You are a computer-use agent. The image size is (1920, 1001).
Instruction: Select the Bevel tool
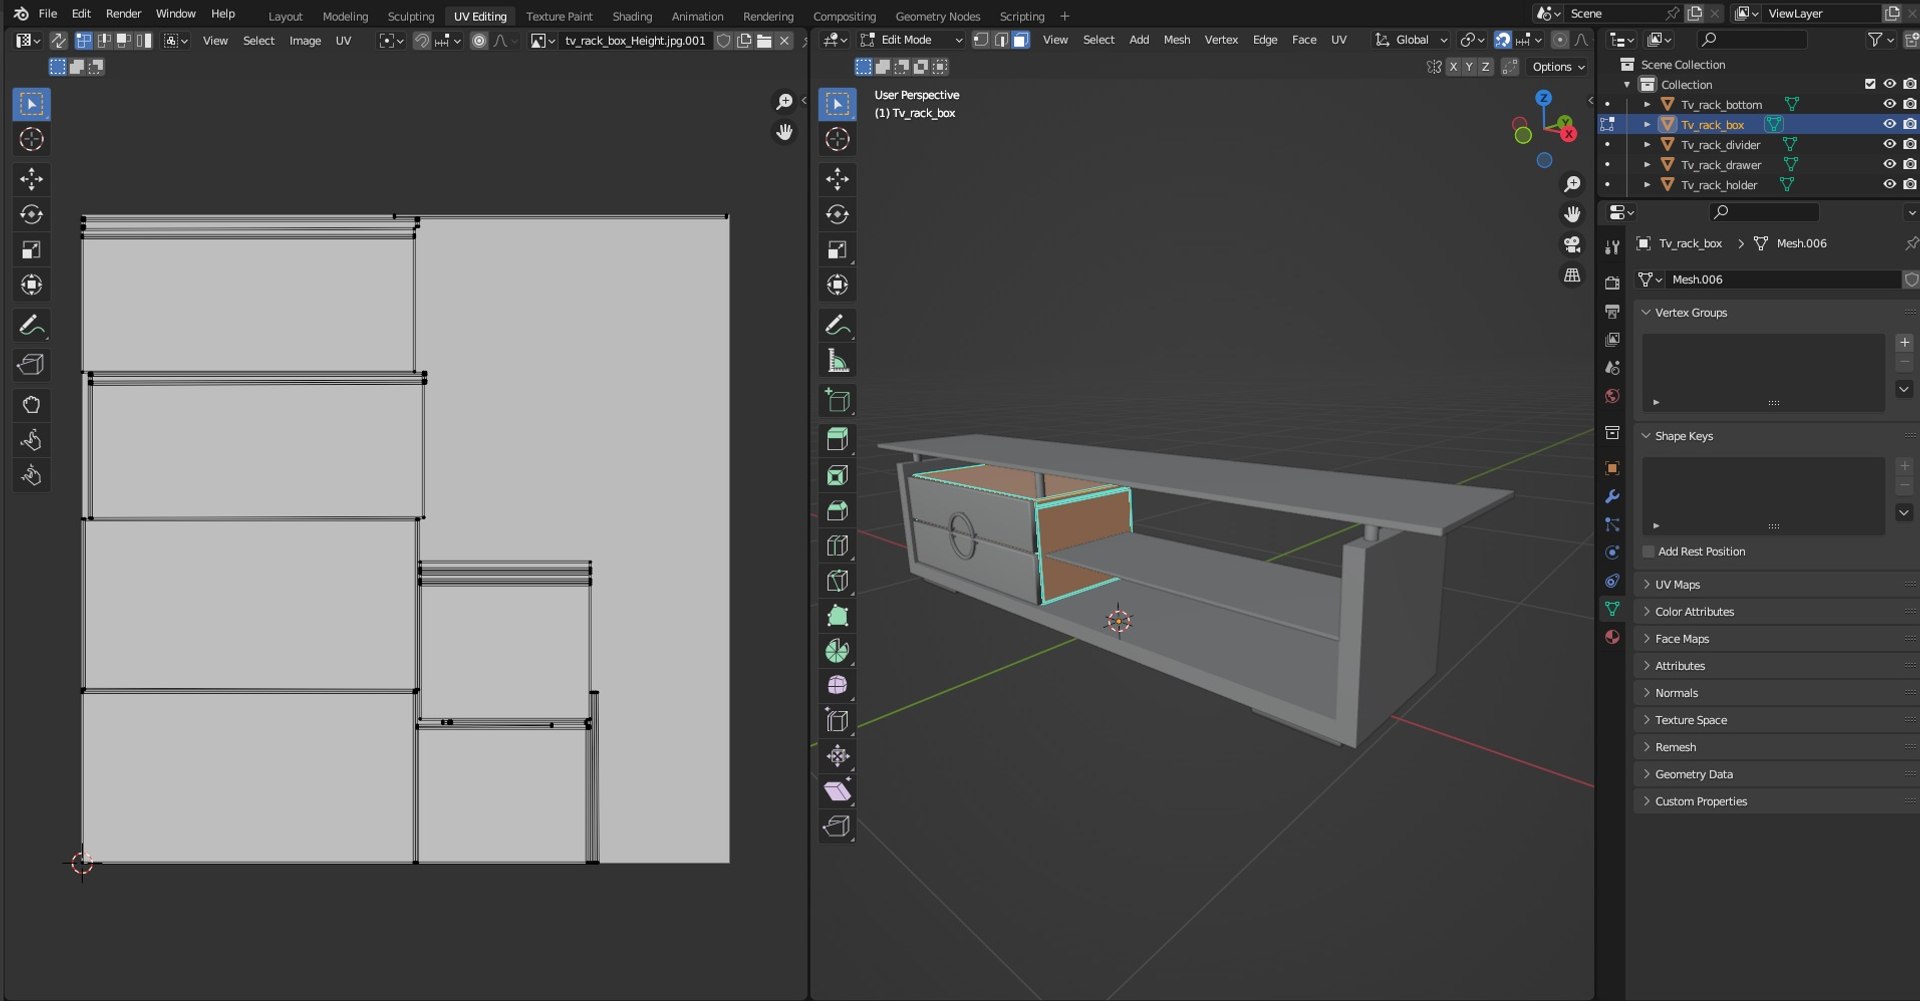coord(837,511)
